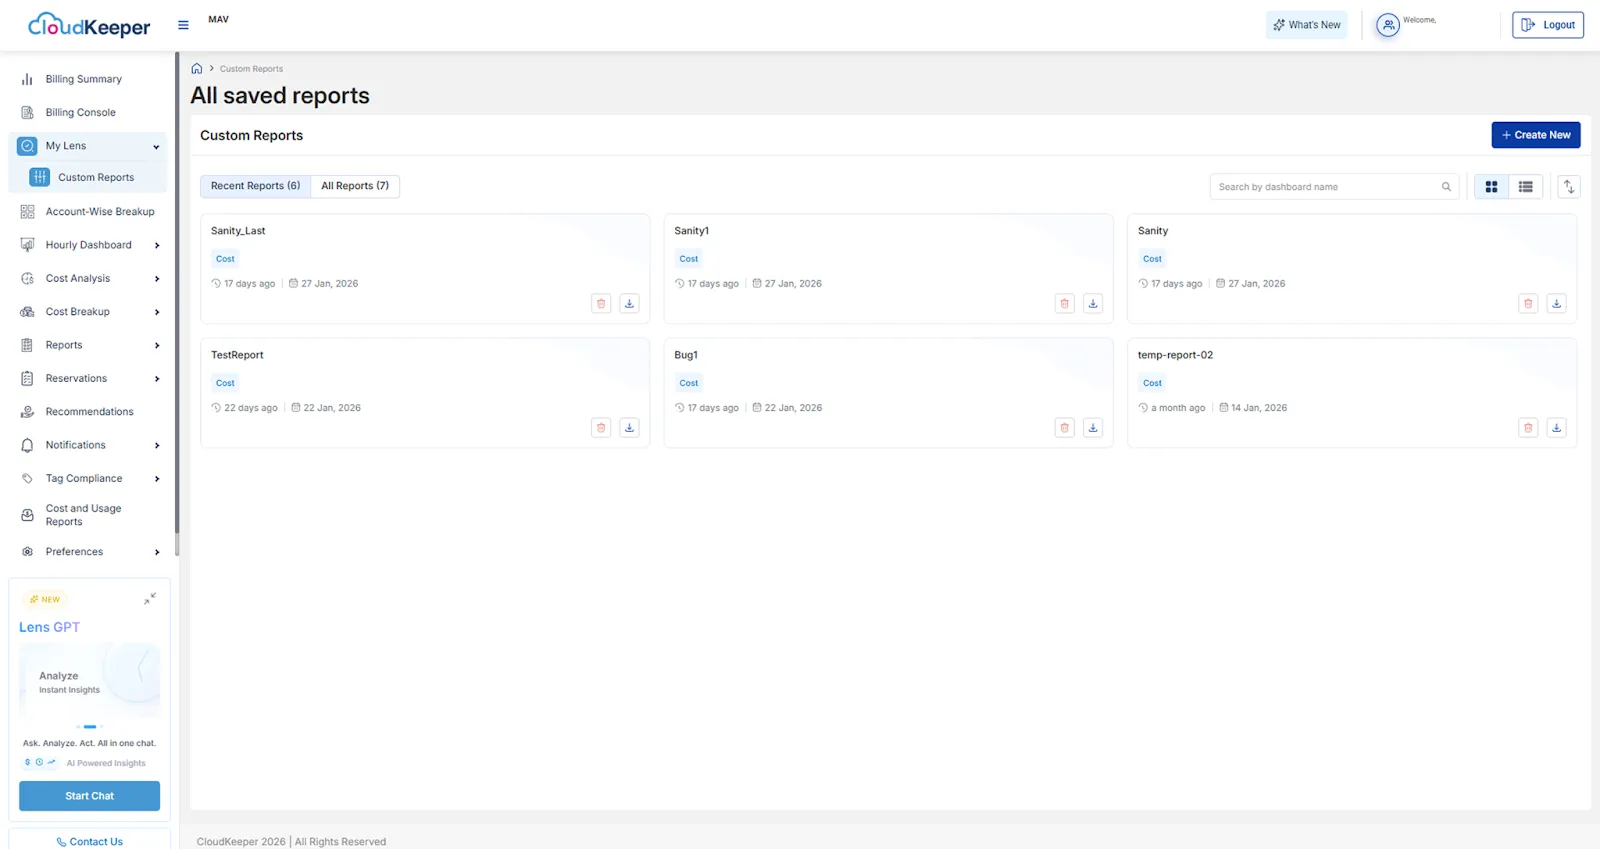
Task: Delete the Bug1 report
Action: tap(1065, 428)
